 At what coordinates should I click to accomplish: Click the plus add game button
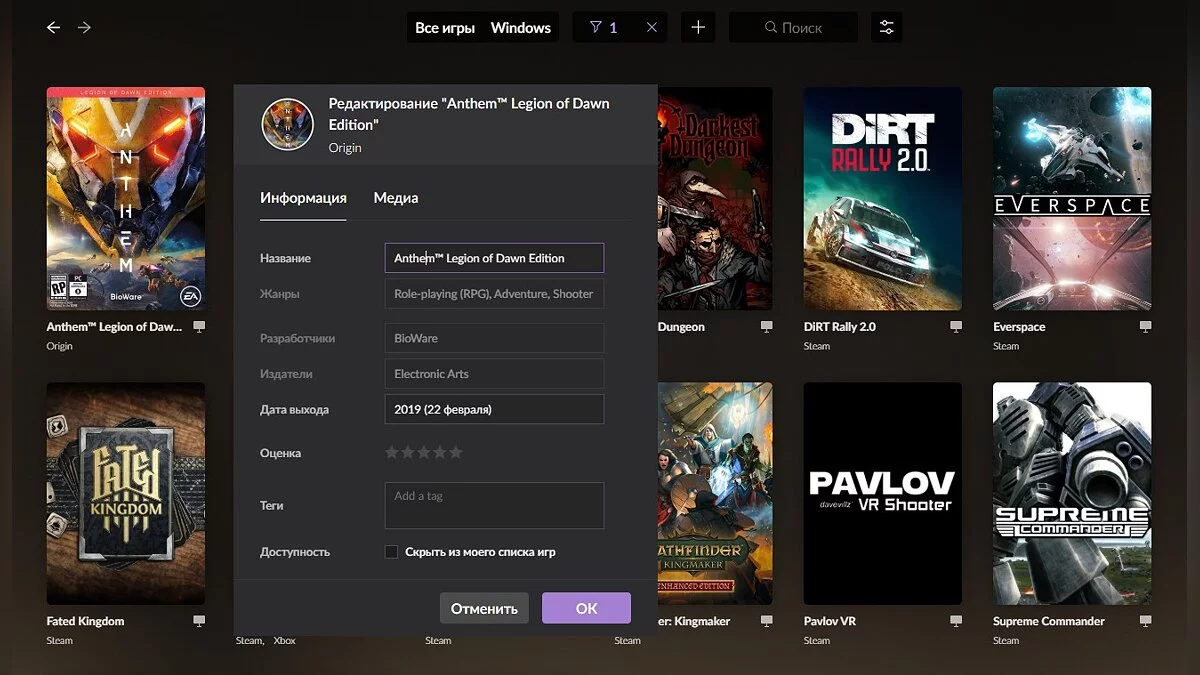(698, 28)
